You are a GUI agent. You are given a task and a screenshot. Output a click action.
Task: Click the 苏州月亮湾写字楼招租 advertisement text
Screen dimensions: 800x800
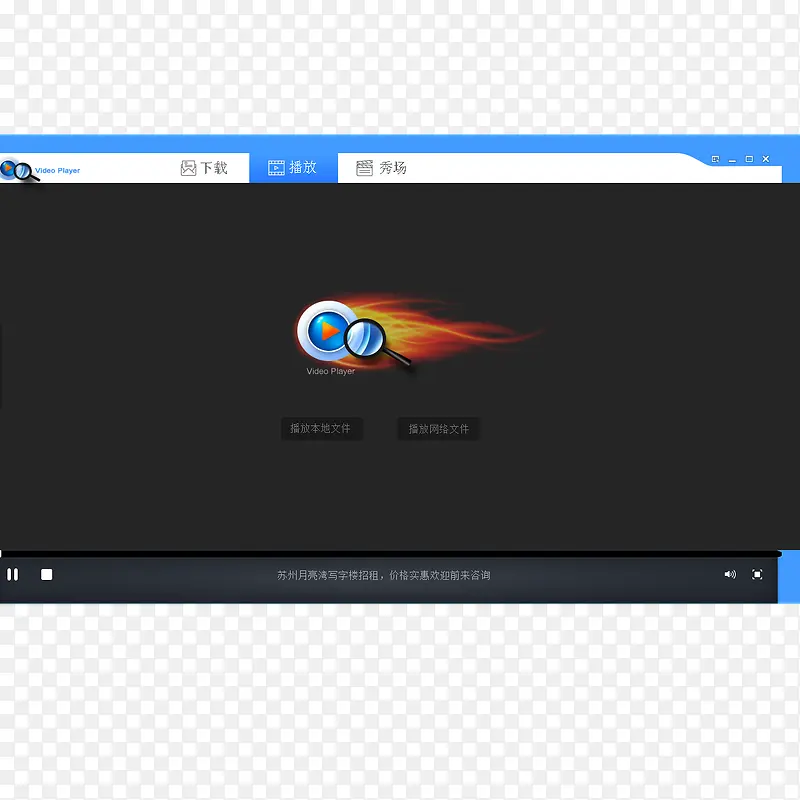384,575
